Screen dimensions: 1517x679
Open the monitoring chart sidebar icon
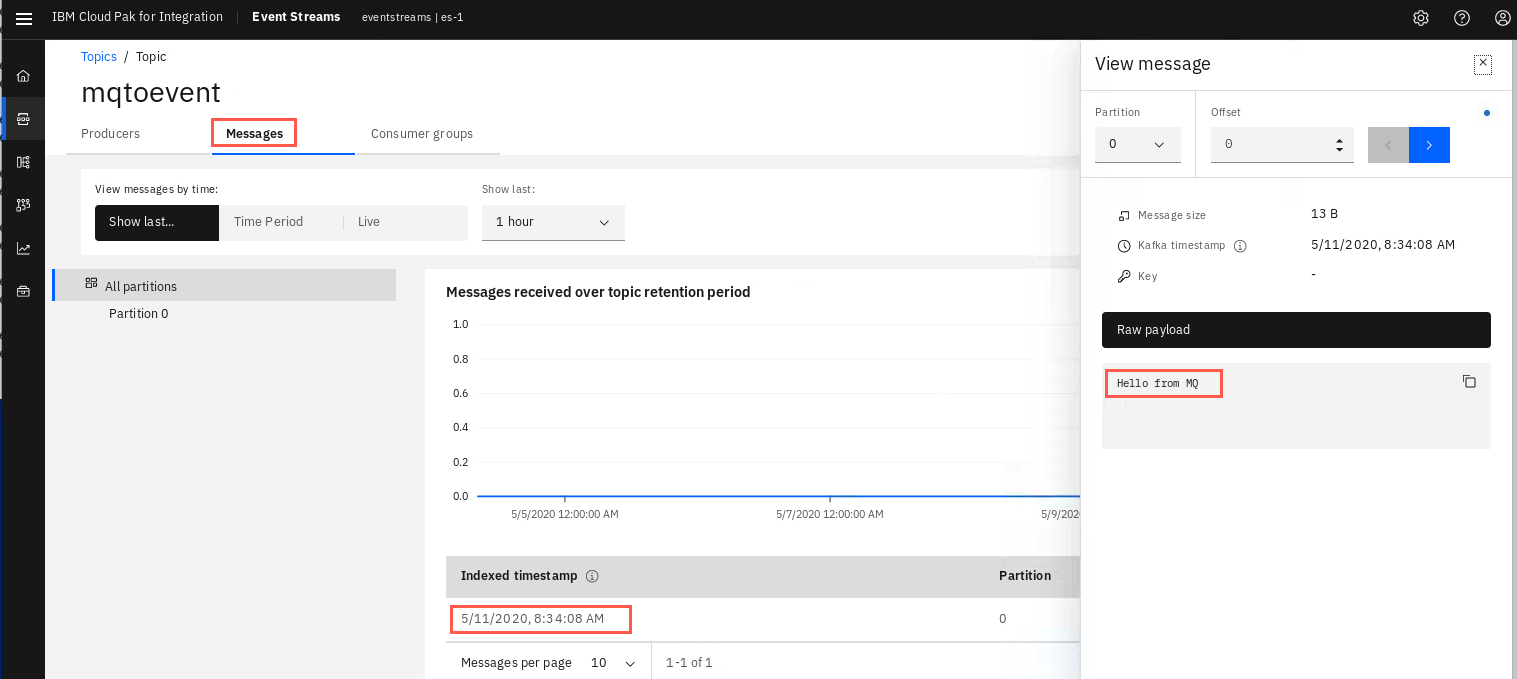tap(23, 248)
